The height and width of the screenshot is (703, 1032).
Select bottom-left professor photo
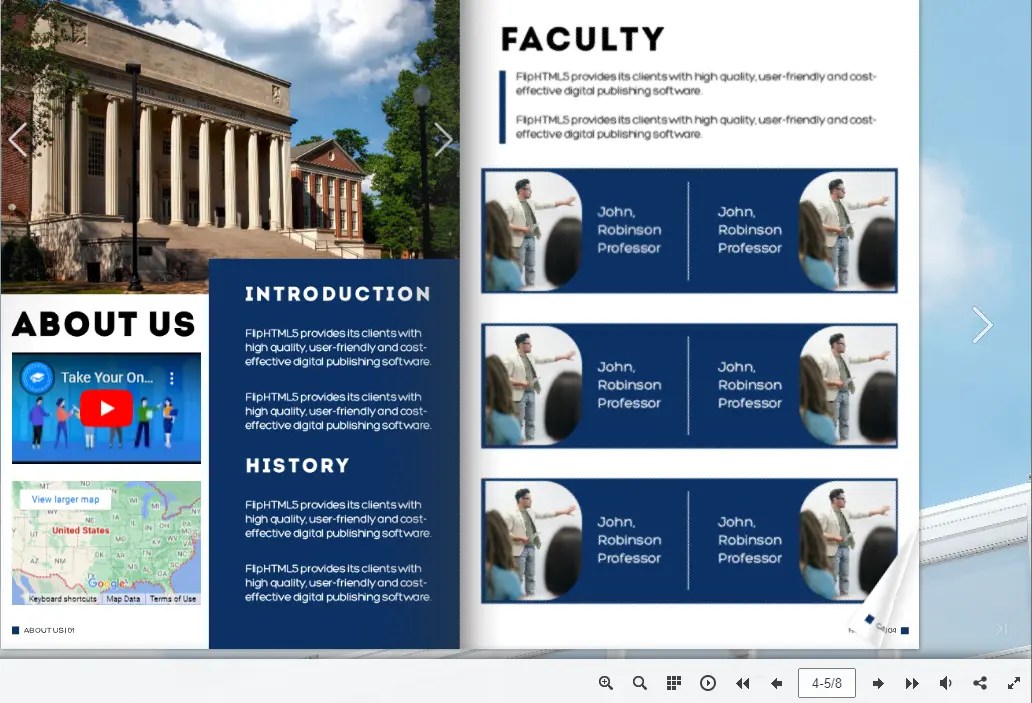[533, 541]
